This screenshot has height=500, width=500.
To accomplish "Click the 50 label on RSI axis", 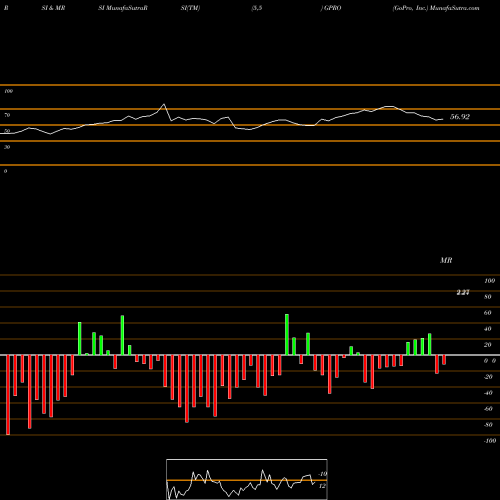I will 7,131.
